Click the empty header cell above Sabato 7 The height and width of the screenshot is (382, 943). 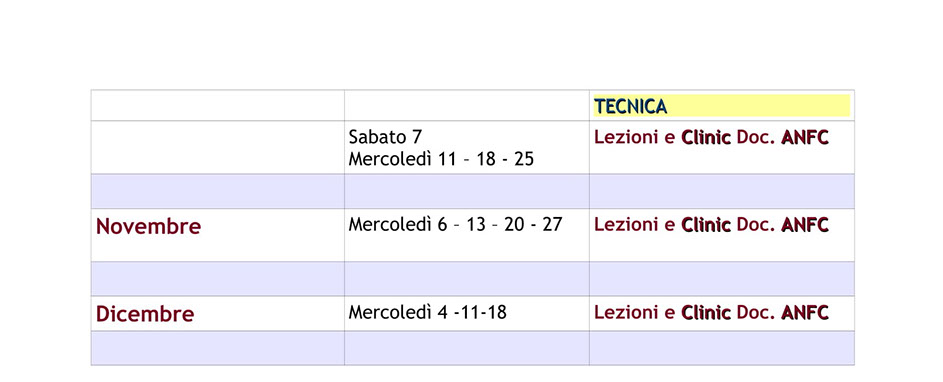click(x=467, y=106)
